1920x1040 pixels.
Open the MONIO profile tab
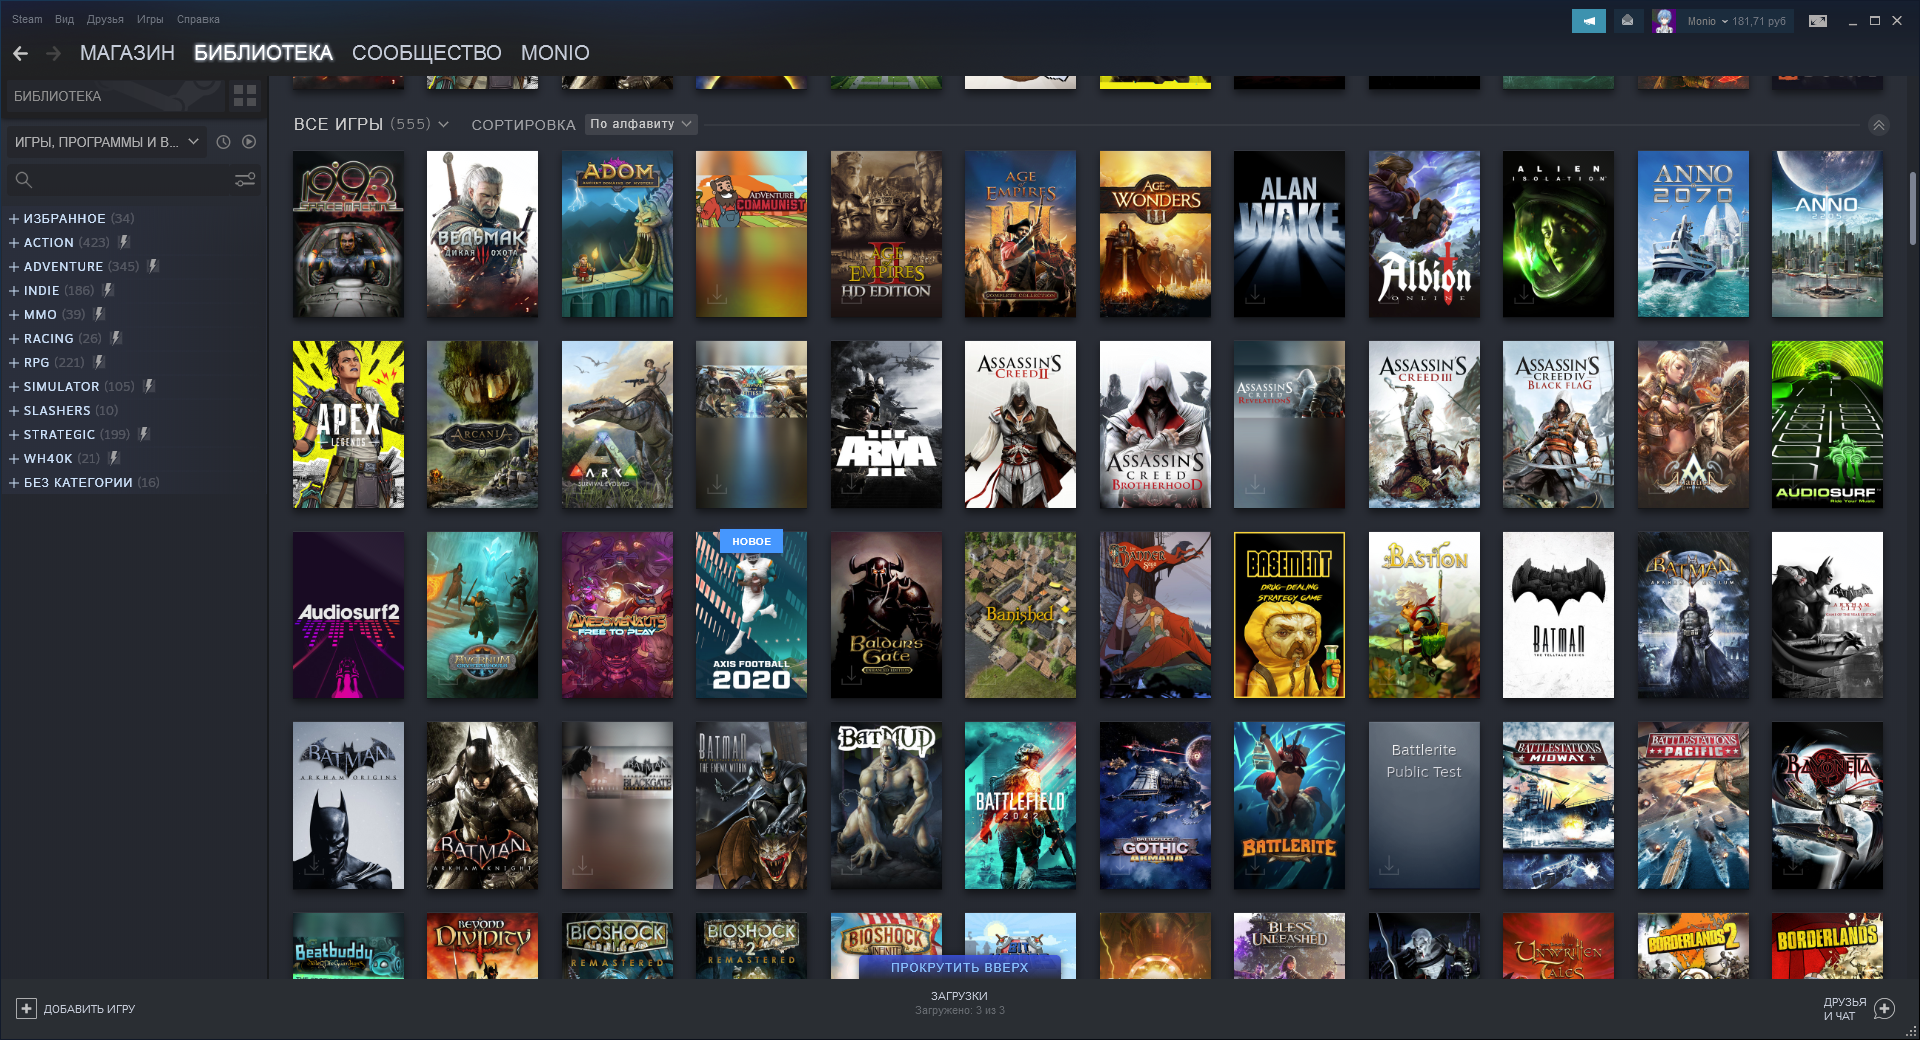click(x=555, y=53)
